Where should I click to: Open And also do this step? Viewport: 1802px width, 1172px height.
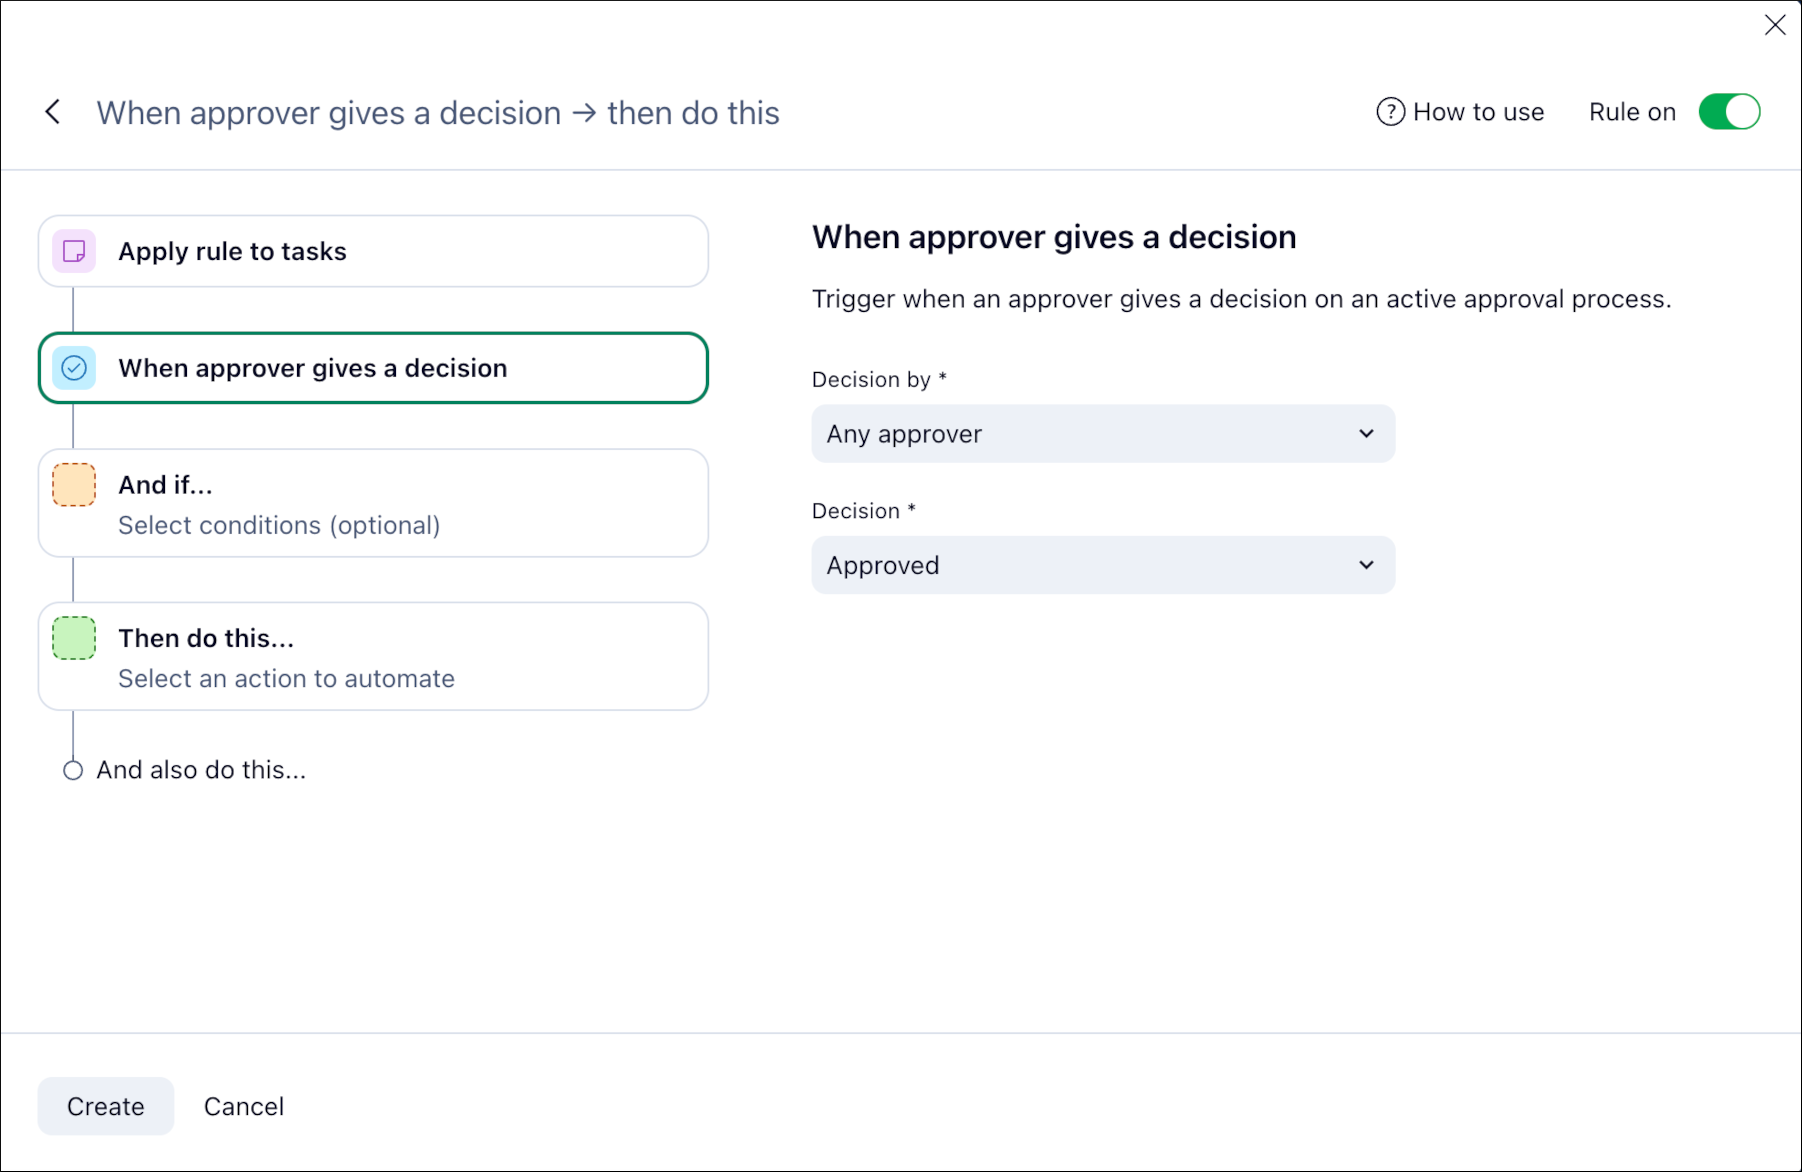[x=201, y=769]
